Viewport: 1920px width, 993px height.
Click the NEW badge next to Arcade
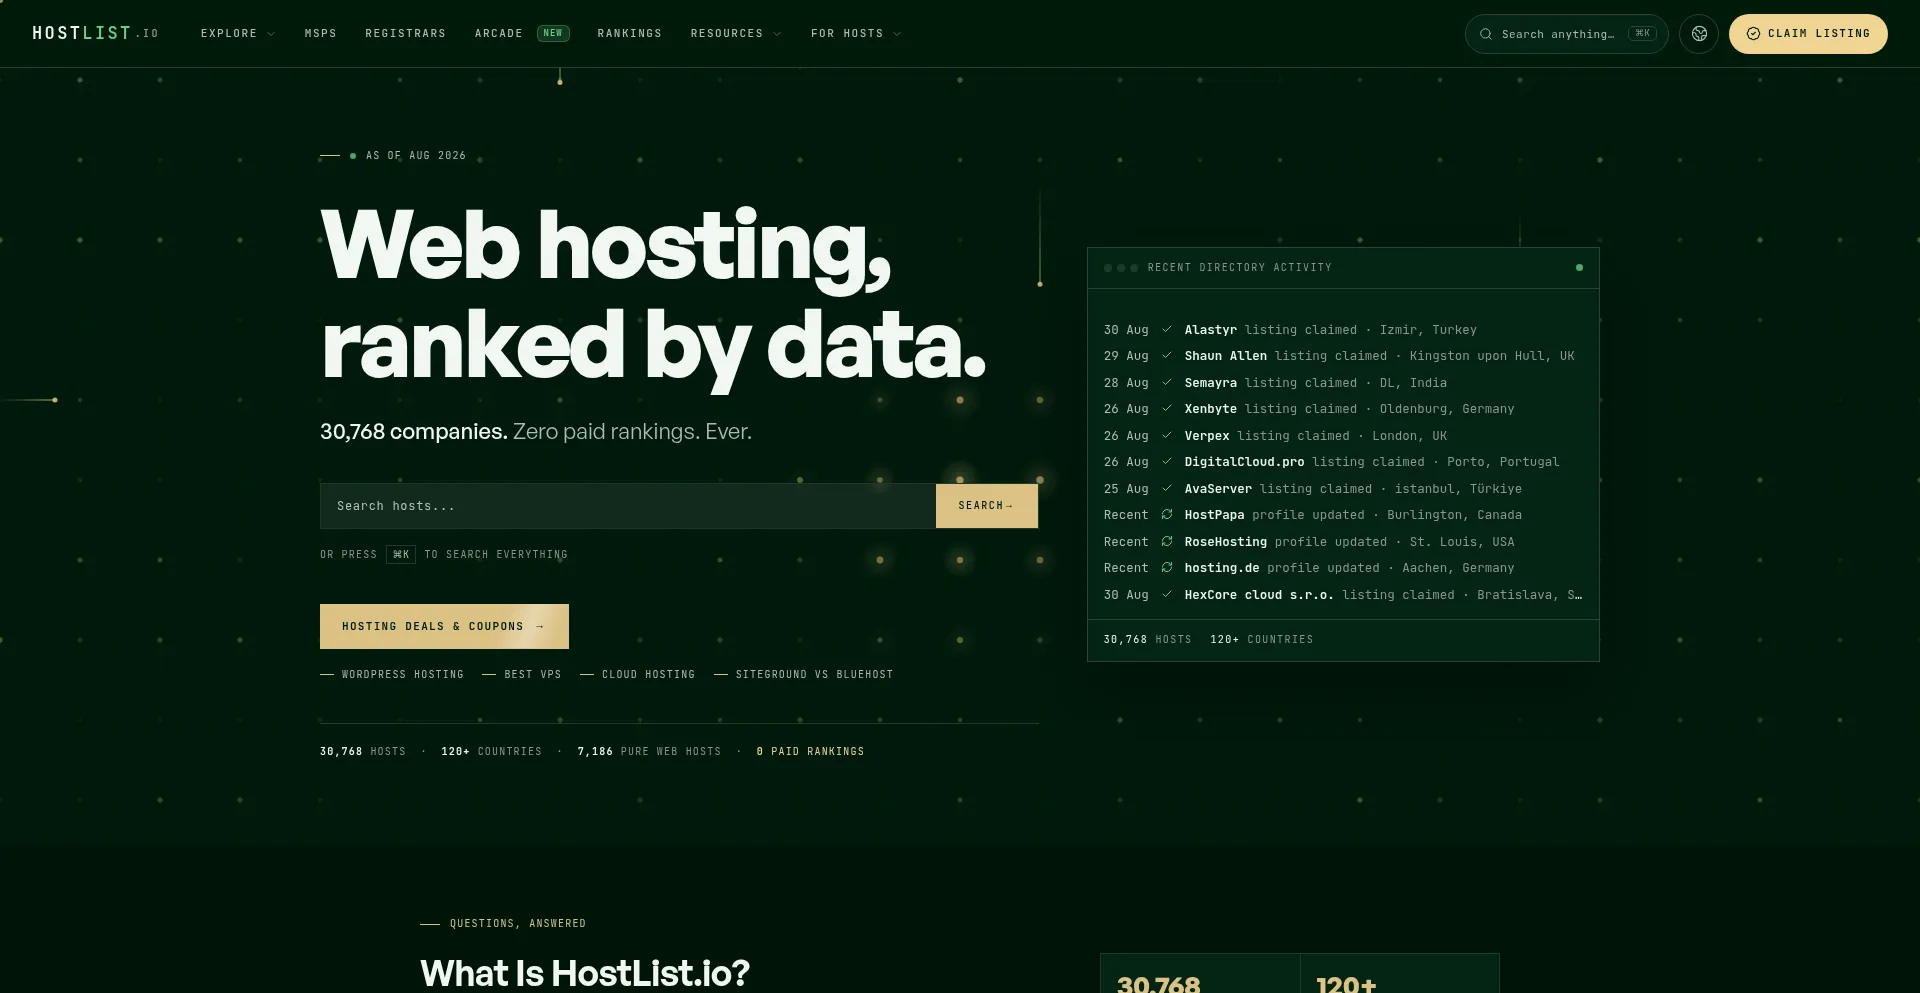point(553,33)
